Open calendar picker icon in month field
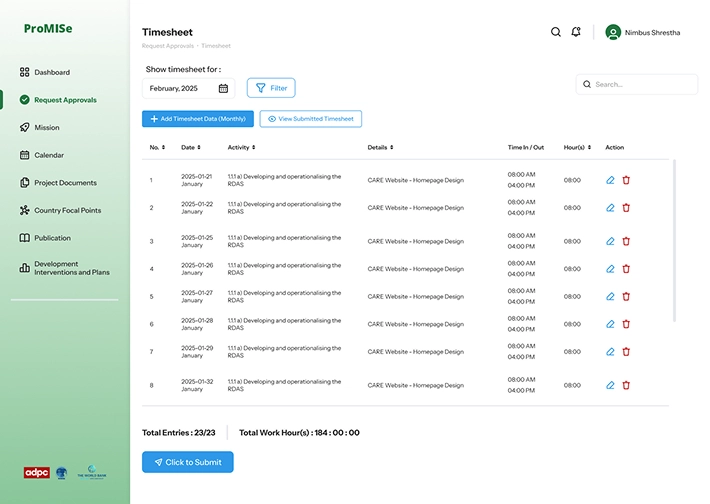The image size is (710, 504). click(223, 88)
